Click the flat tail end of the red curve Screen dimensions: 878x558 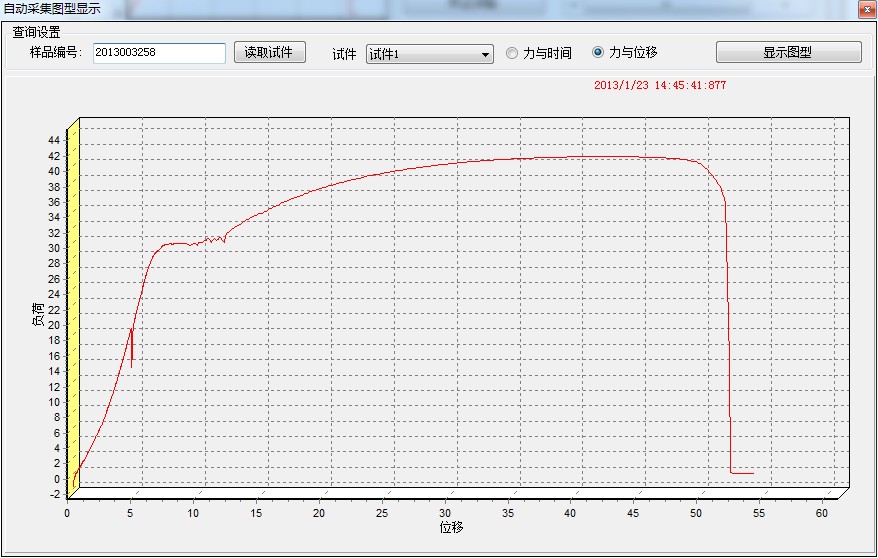[x=742, y=473]
